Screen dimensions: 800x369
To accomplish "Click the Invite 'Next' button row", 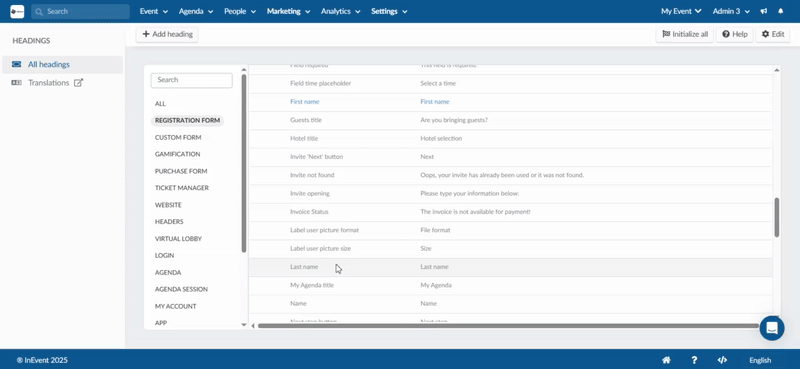I will [x=510, y=157].
